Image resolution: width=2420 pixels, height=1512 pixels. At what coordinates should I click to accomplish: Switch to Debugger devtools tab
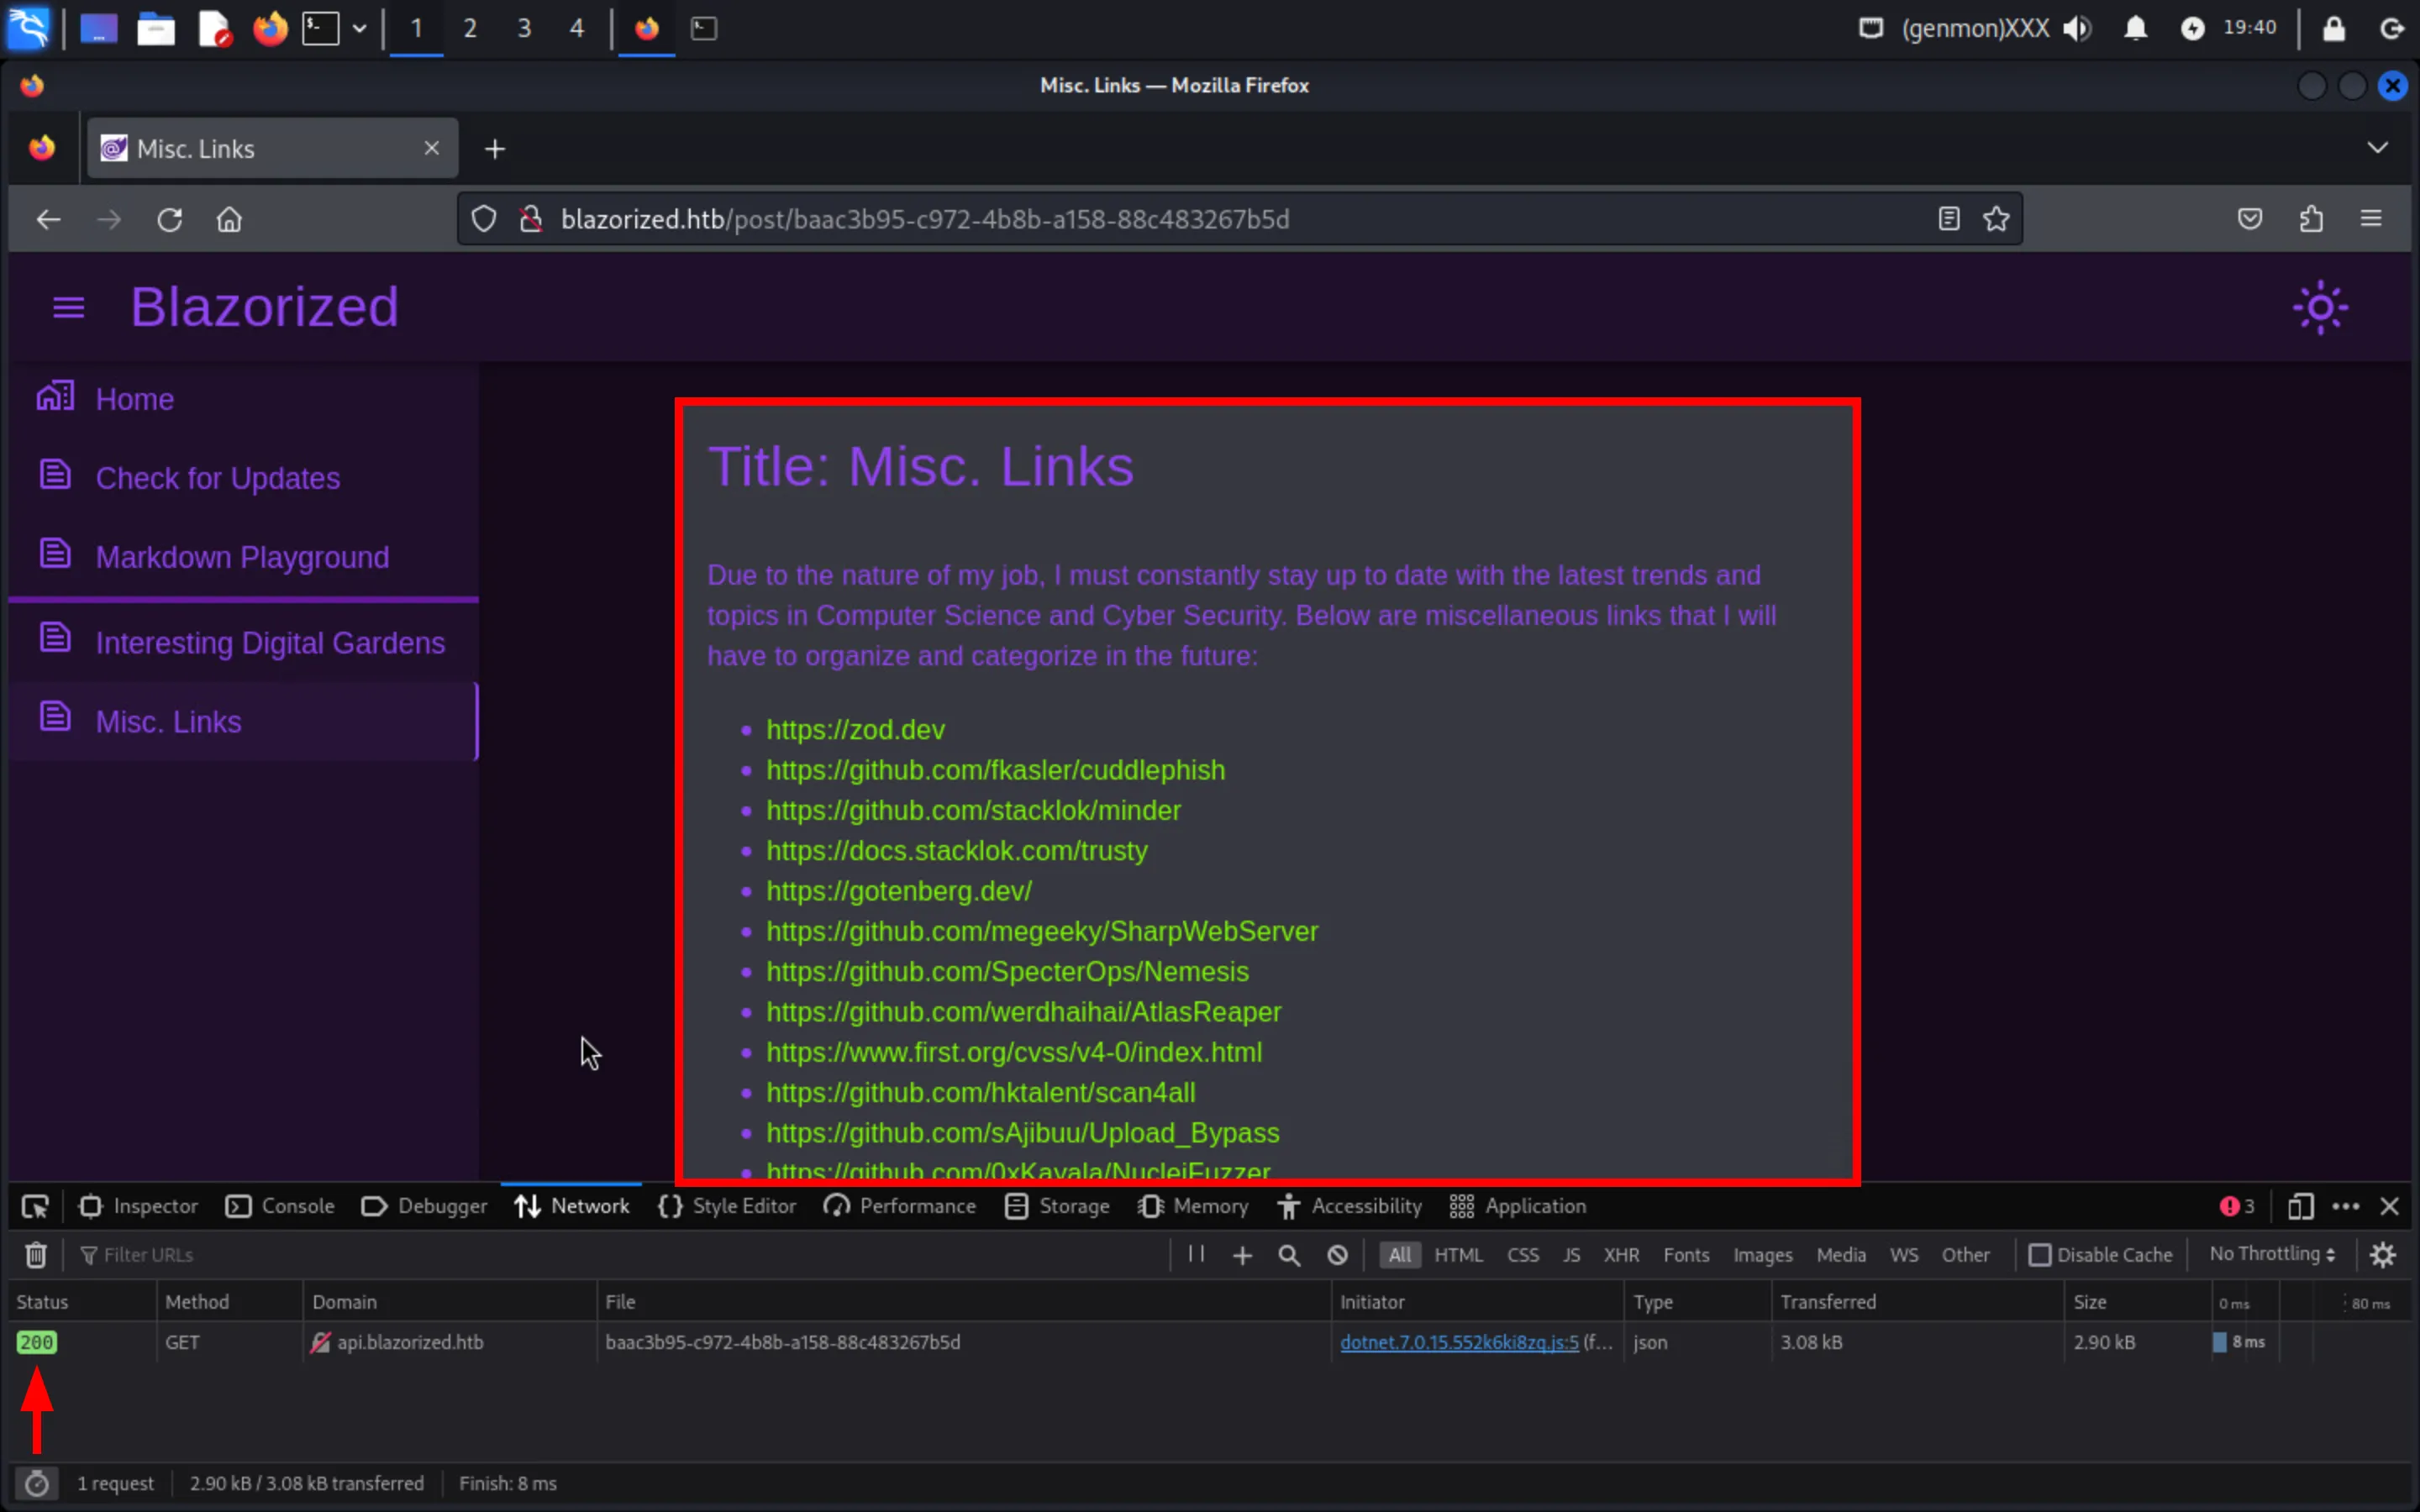coord(425,1206)
